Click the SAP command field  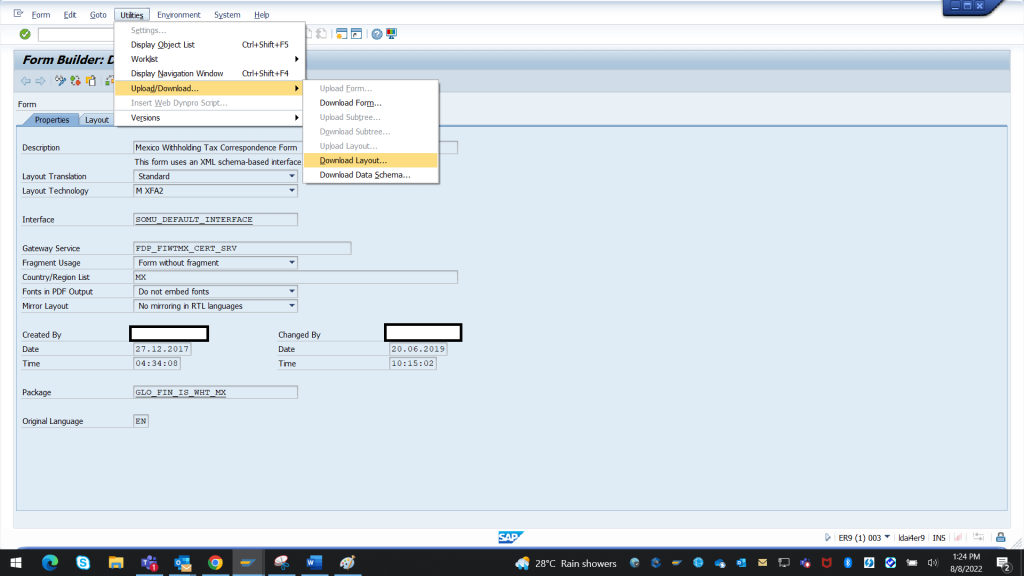[77, 34]
